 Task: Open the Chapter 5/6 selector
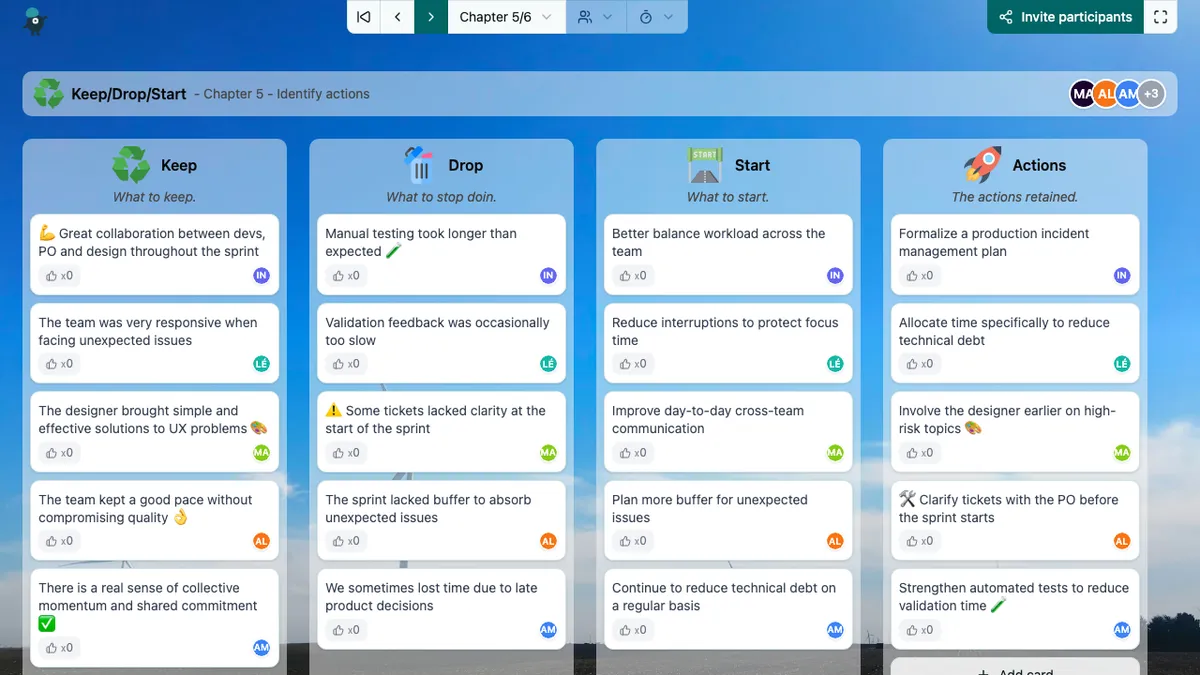[495, 17]
